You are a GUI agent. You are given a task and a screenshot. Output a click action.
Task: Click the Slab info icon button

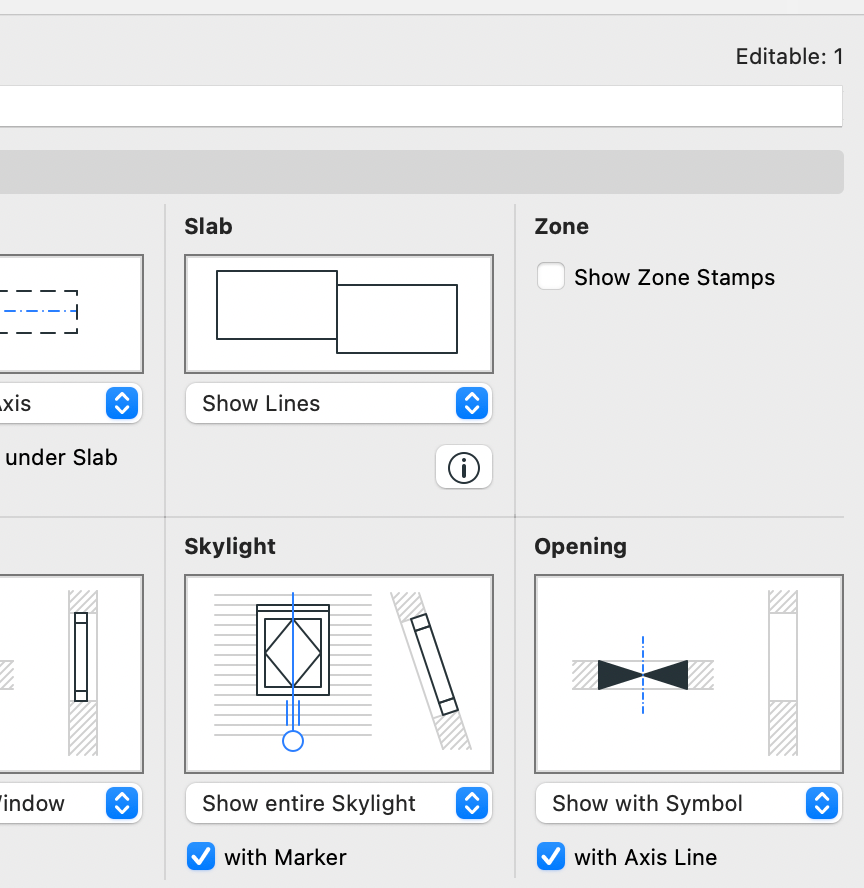click(x=464, y=467)
